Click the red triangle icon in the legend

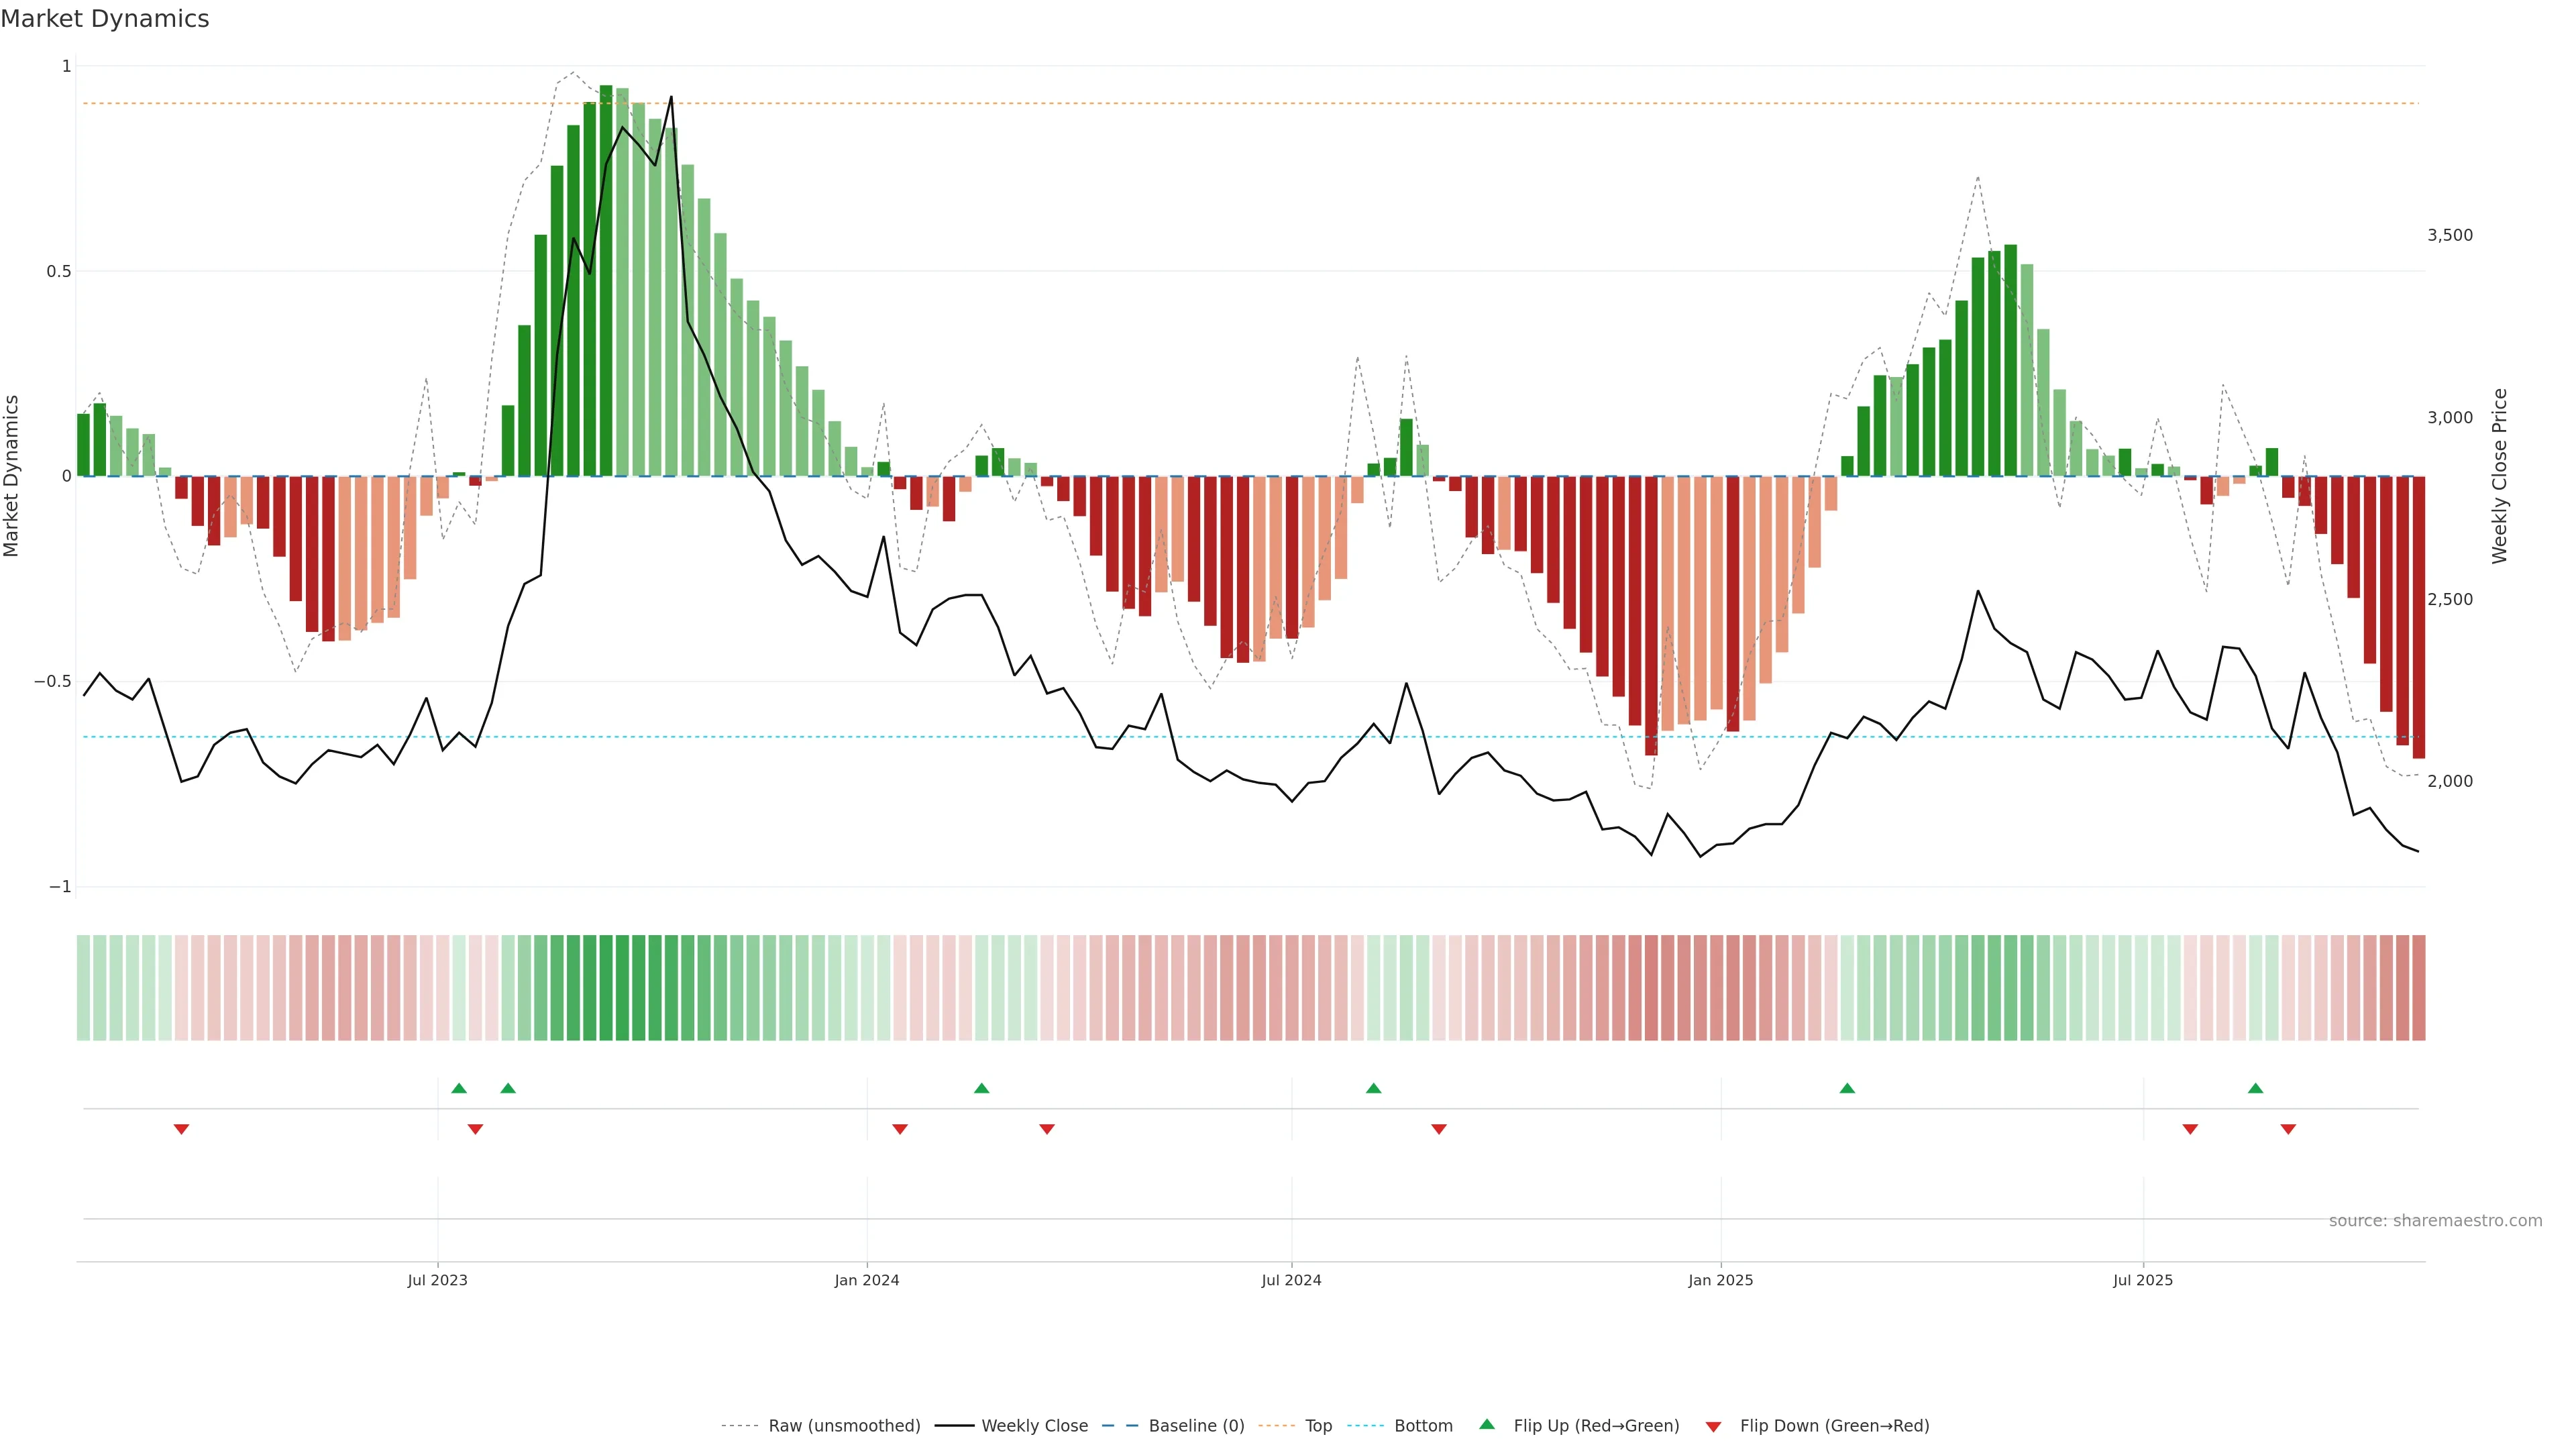click(x=1713, y=1426)
